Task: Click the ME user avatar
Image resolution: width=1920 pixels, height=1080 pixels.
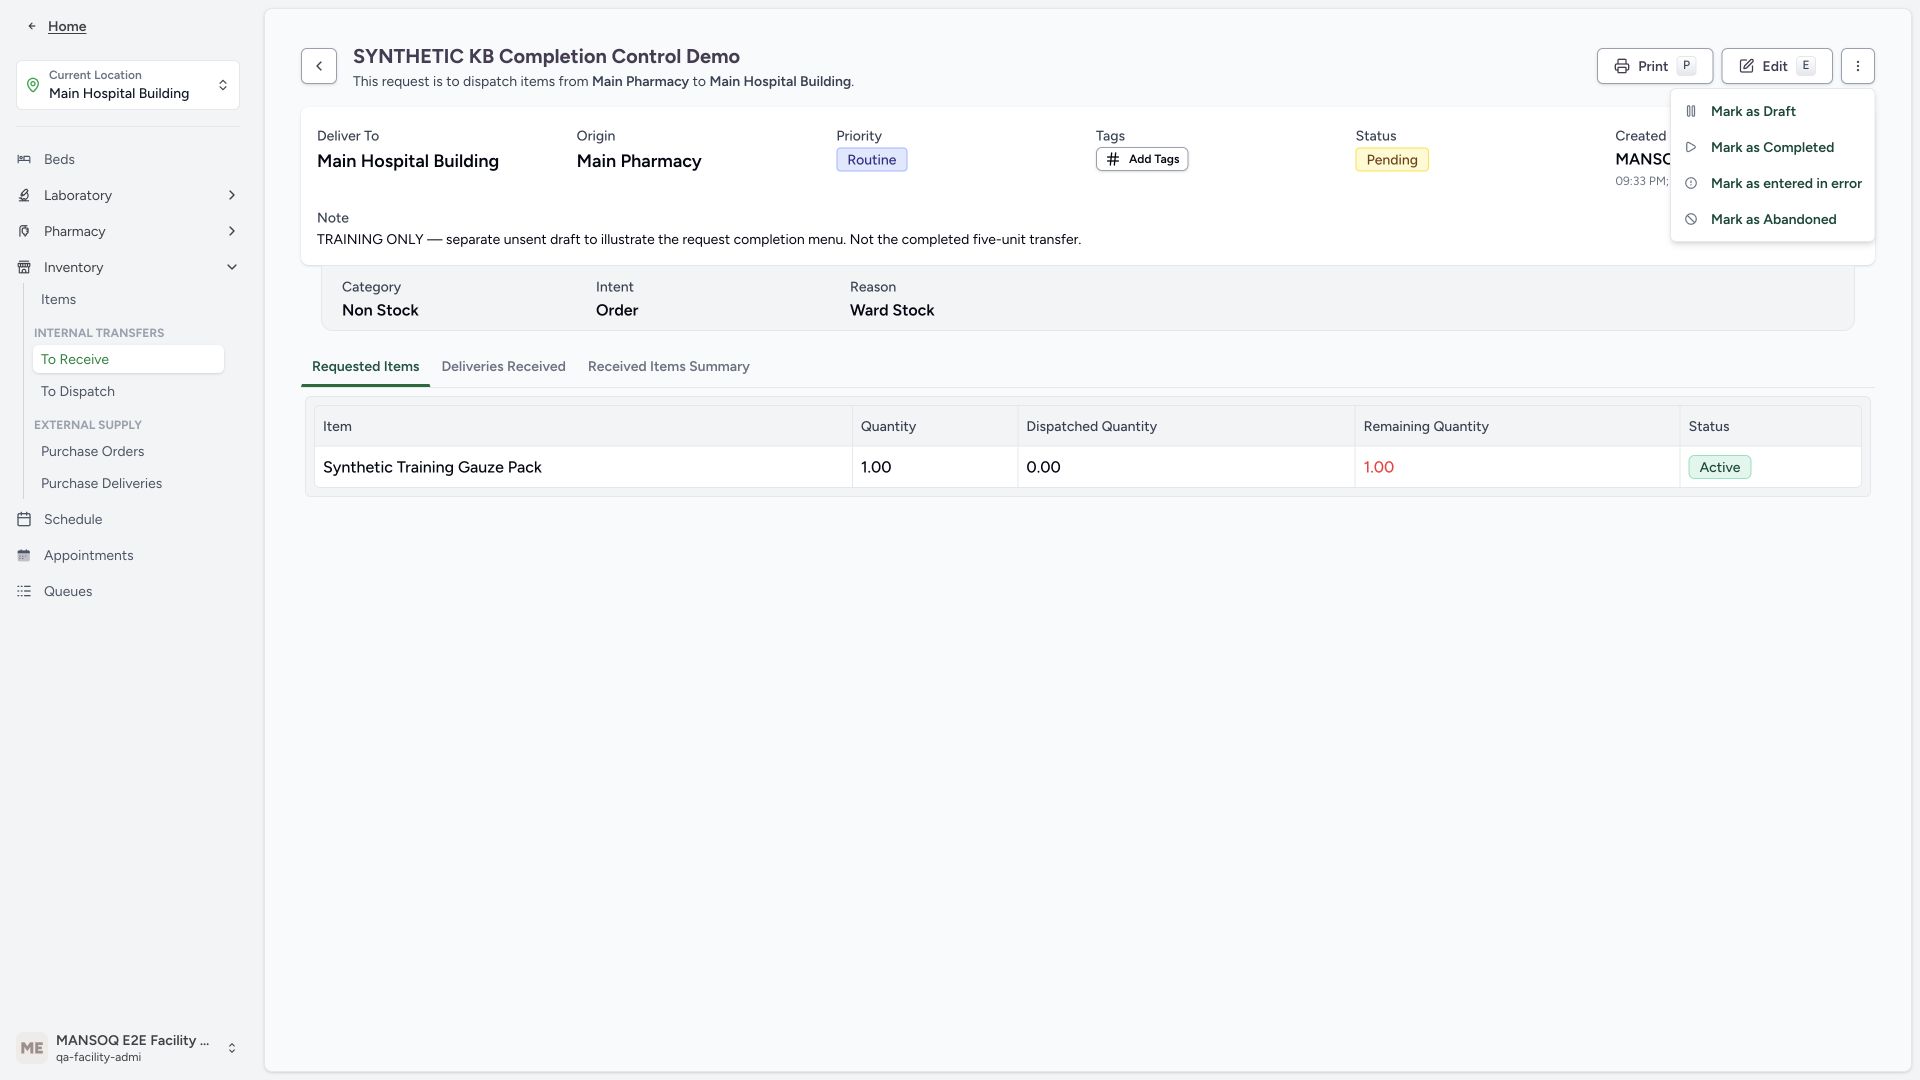Action: (32, 1048)
